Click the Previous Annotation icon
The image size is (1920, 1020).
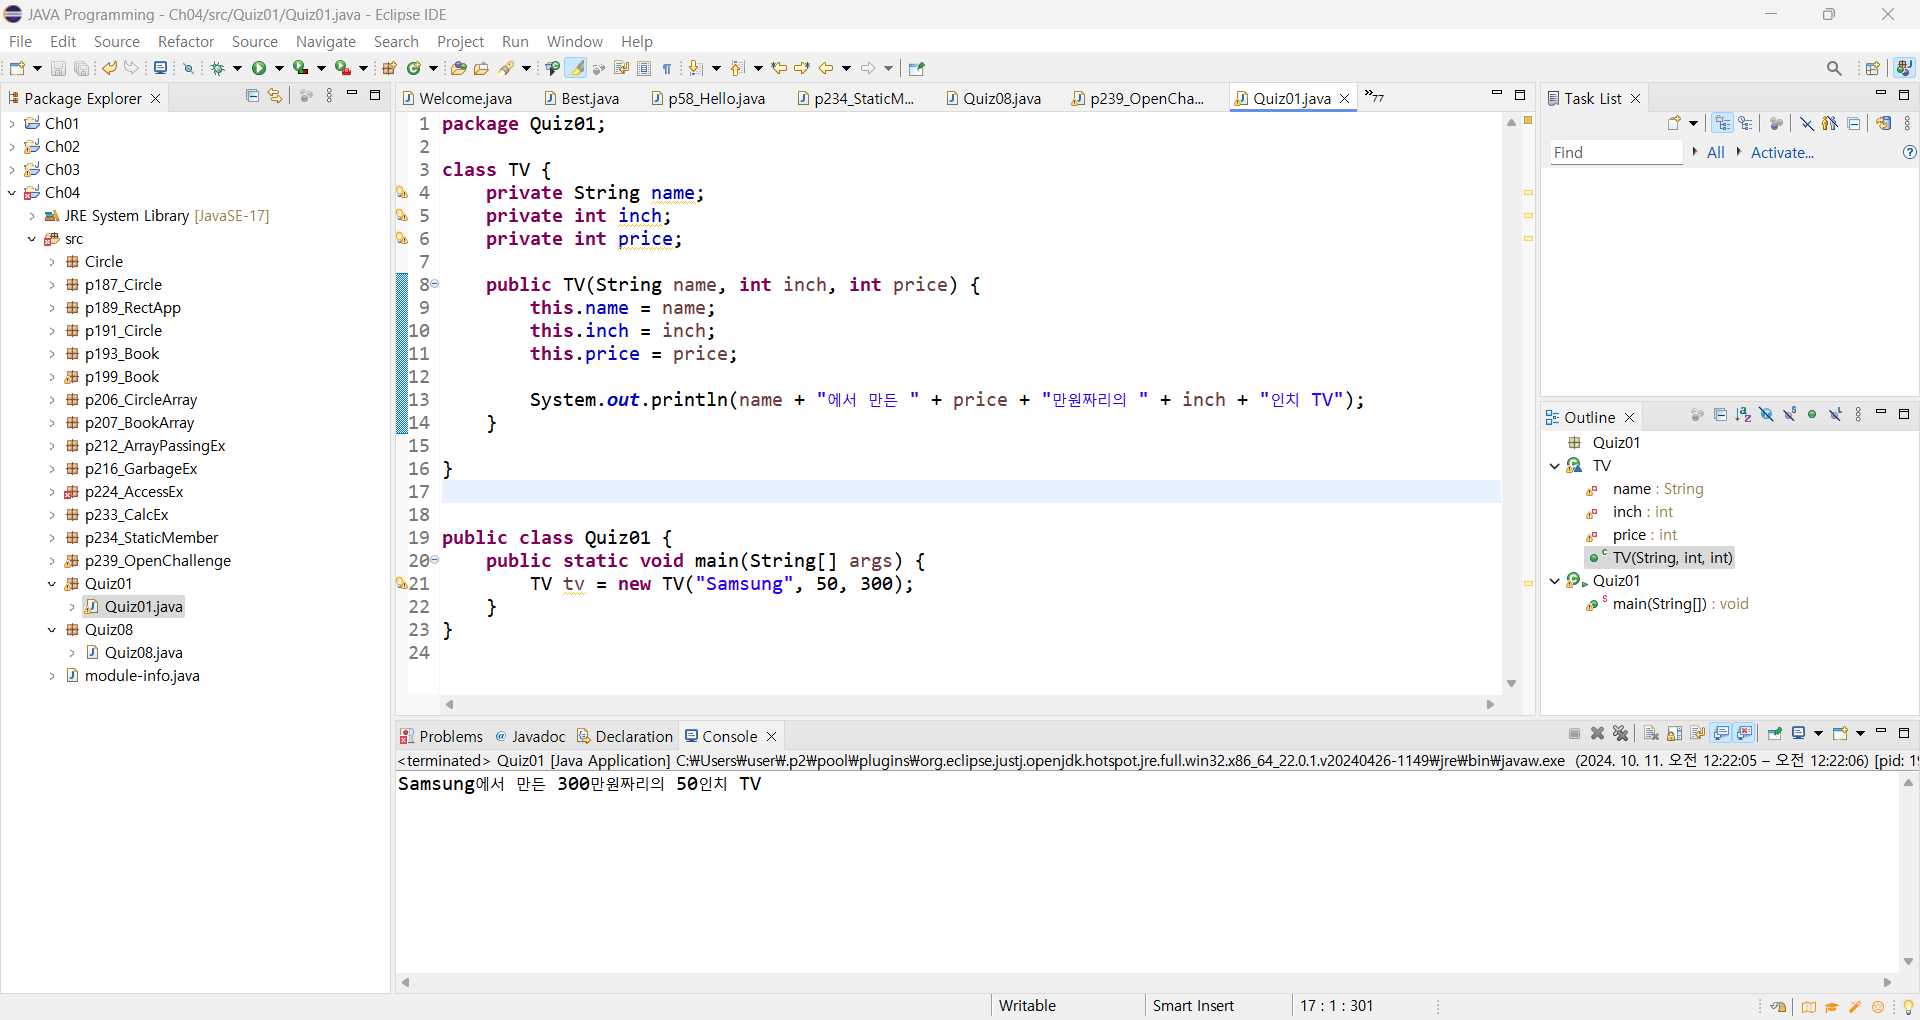[738, 68]
